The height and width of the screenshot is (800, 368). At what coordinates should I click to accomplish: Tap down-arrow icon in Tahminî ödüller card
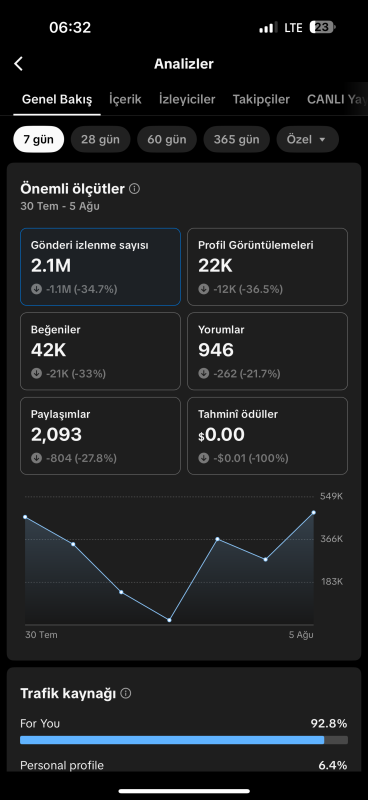click(204, 458)
